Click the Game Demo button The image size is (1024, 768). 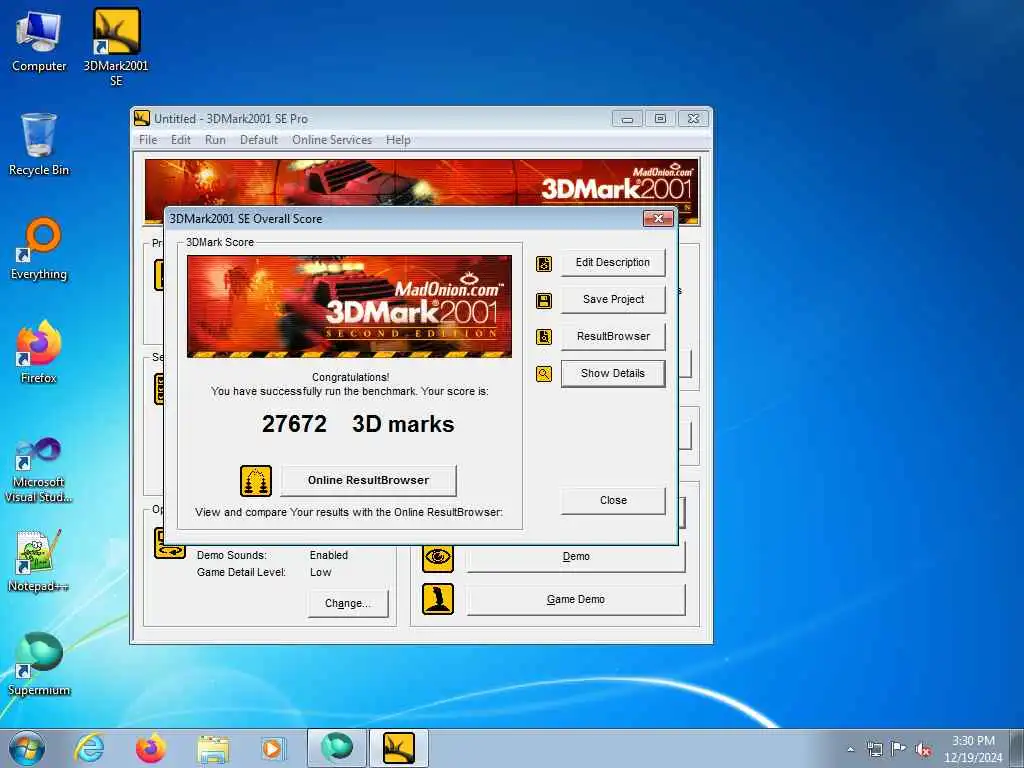click(x=576, y=600)
